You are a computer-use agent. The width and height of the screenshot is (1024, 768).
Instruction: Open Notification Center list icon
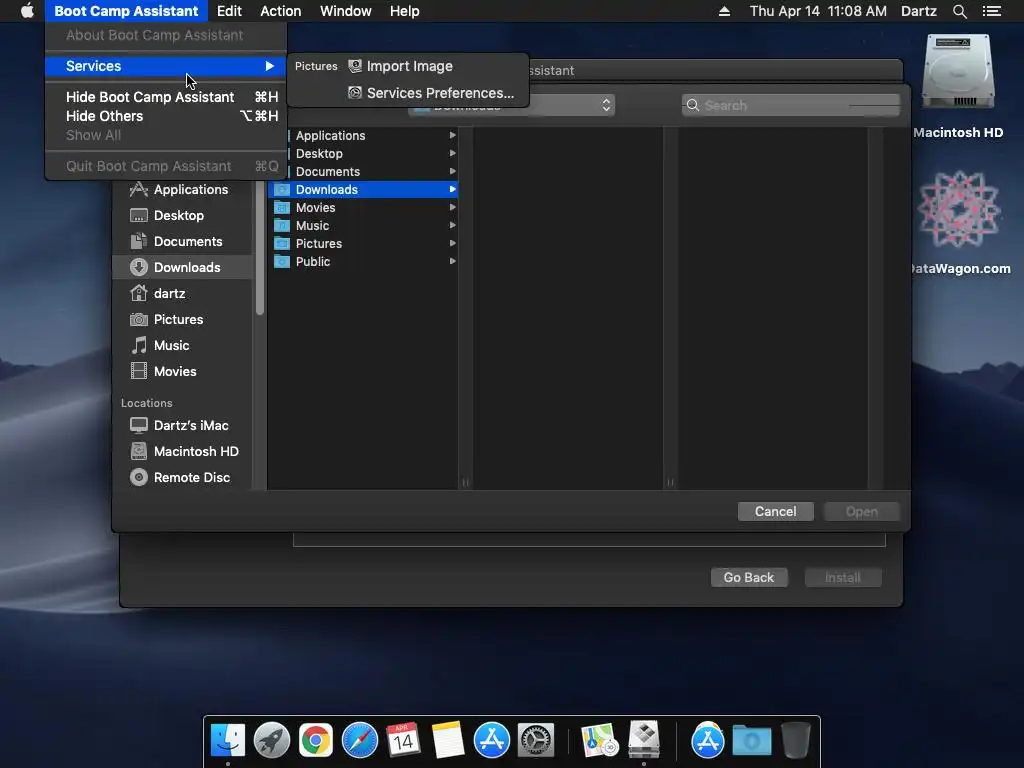pyautogui.click(x=991, y=11)
